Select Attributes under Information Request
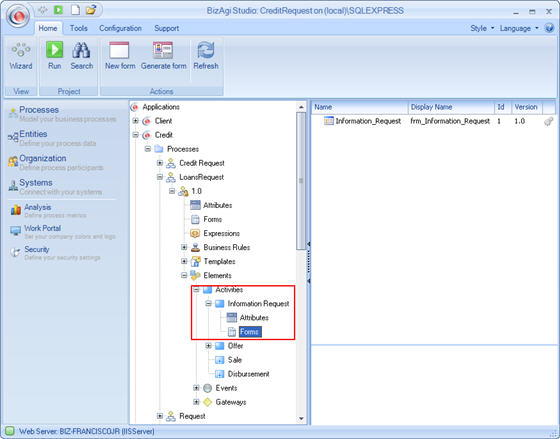Screen dimensions: 560x439 click(x=254, y=318)
